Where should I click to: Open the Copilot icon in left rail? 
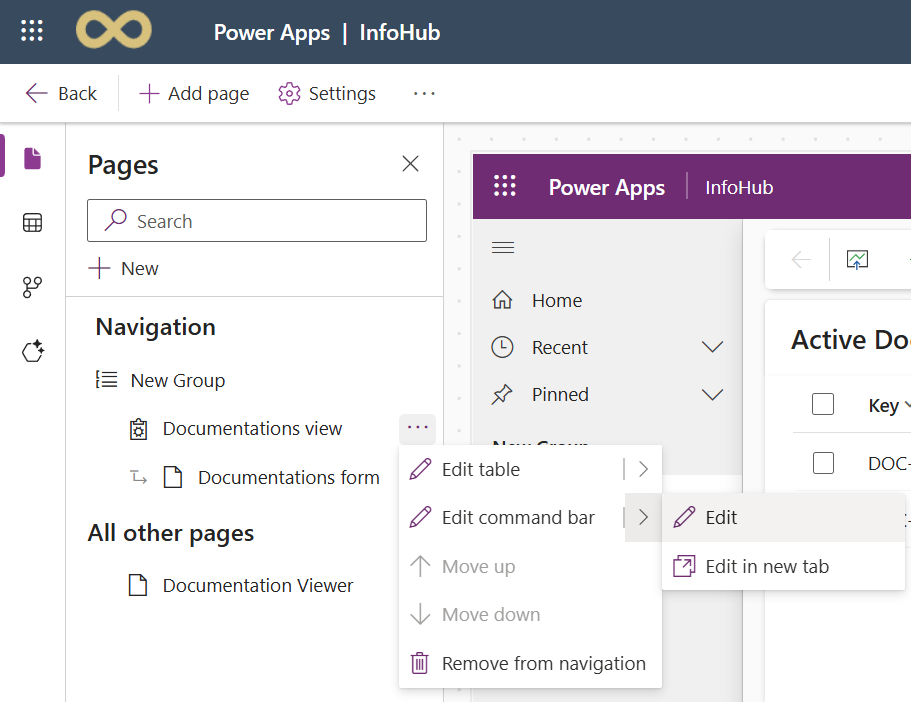[32, 352]
